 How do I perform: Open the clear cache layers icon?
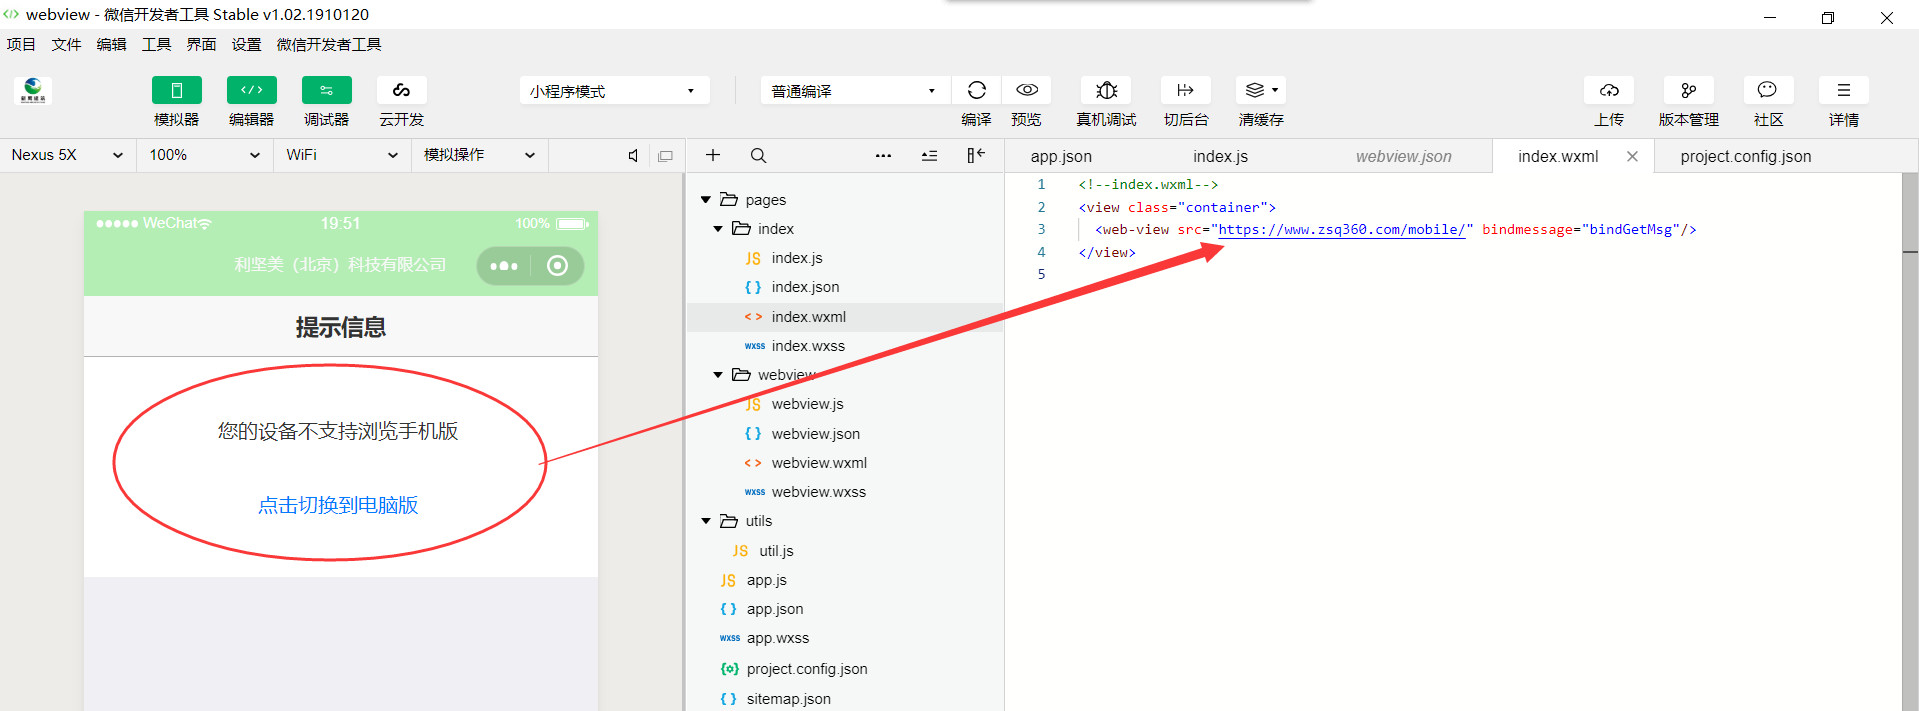click(1261, 90)
